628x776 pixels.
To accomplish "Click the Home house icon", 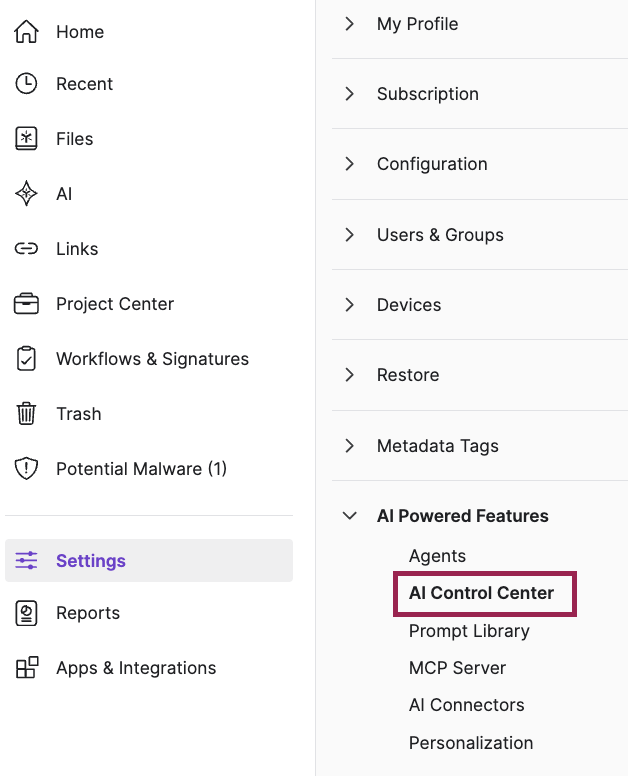I will (26, 32).
